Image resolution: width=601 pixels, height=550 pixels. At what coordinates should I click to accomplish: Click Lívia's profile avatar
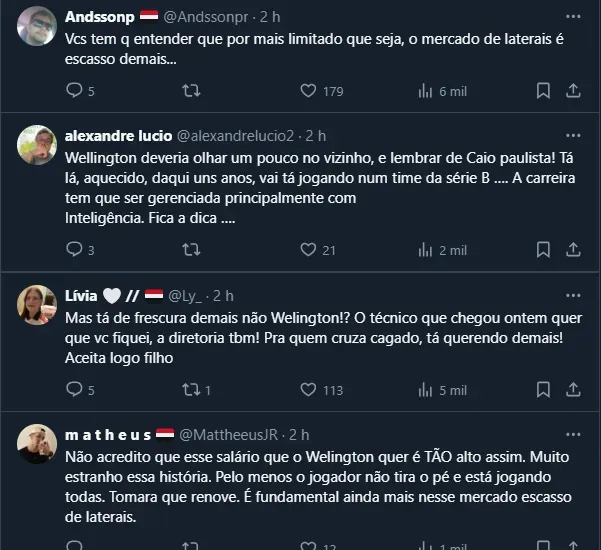pos(37,304)
